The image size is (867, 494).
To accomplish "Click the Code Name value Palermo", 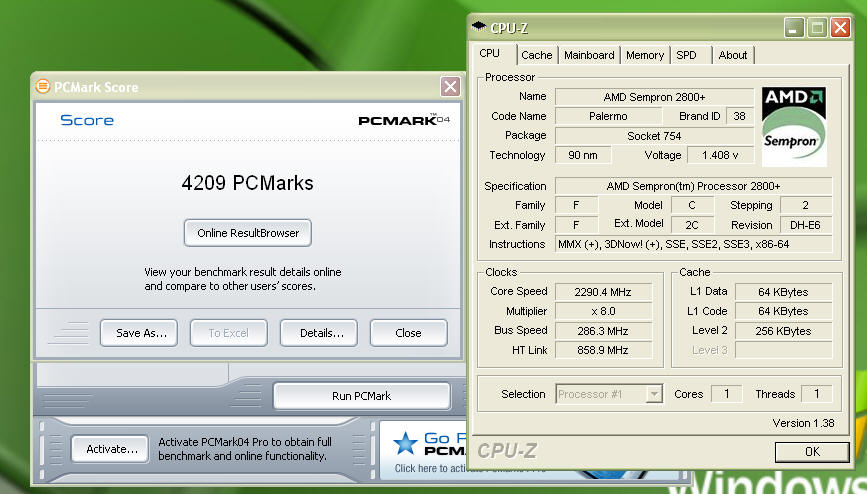I will [x=608, y=116].
